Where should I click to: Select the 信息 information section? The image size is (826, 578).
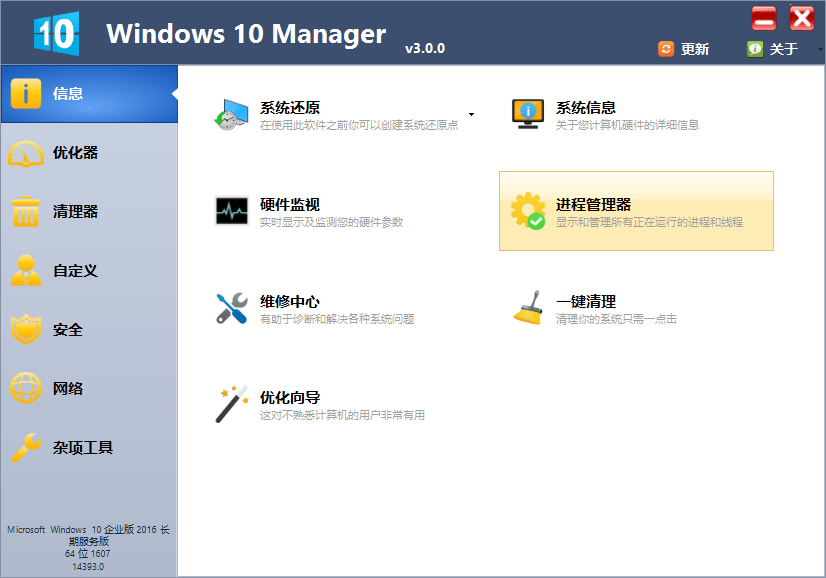(88, 93)
